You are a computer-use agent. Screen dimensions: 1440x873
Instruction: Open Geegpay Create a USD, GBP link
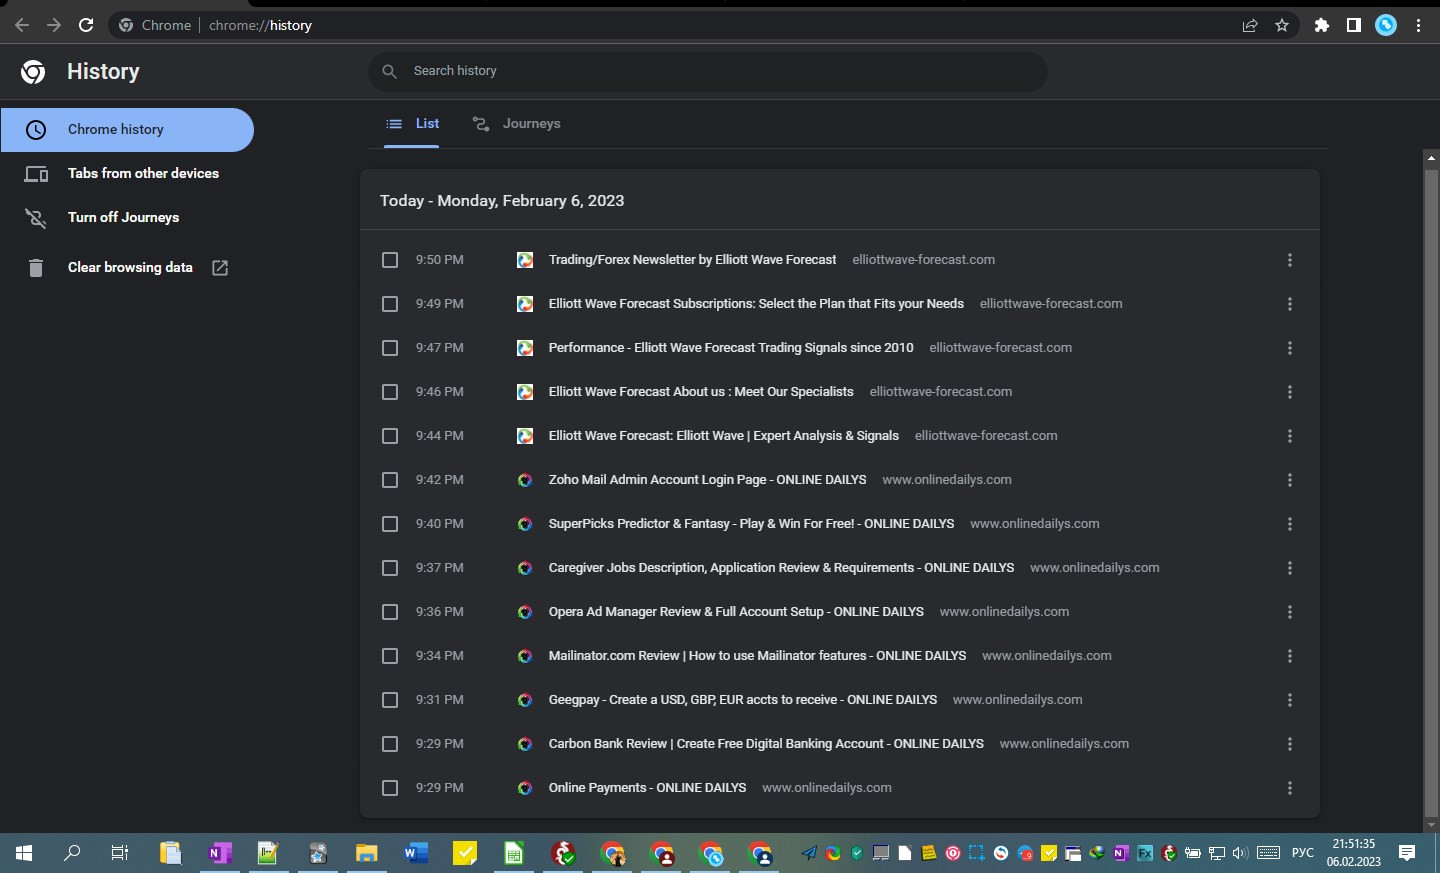click(743, 700)
